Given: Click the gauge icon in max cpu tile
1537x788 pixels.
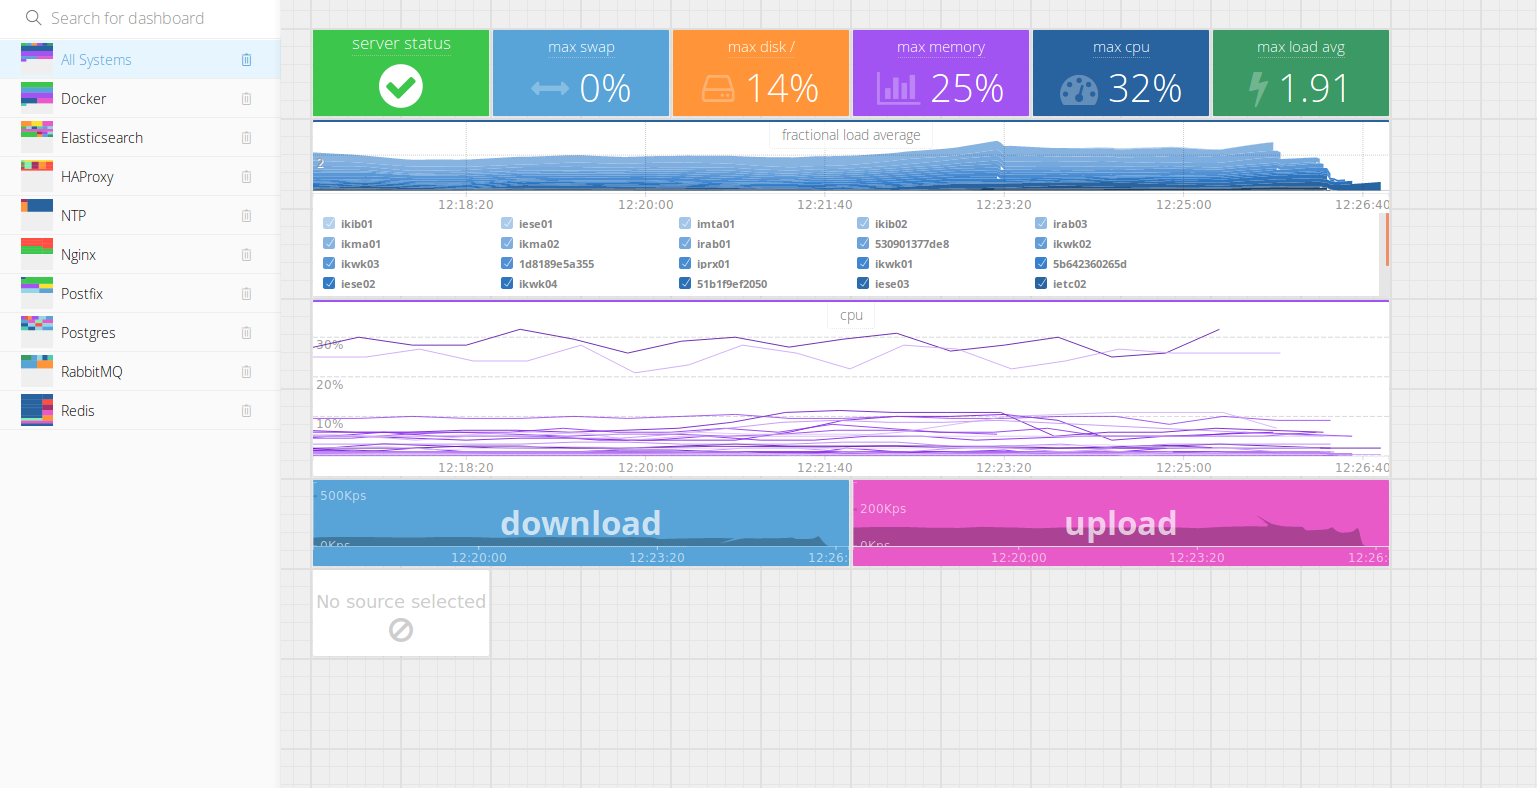Looking at the screenshot, I should tap(1079, 90).
